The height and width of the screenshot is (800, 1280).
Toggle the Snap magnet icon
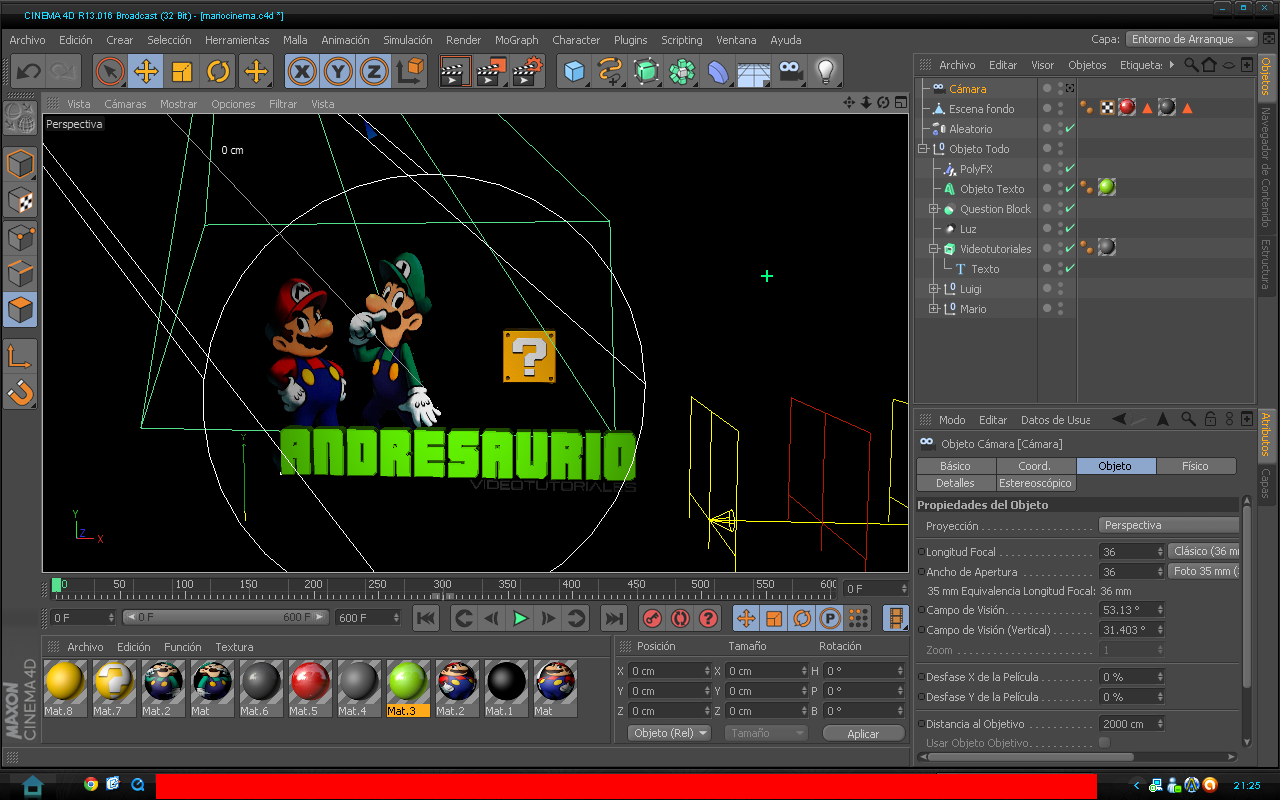pos(21,393)
